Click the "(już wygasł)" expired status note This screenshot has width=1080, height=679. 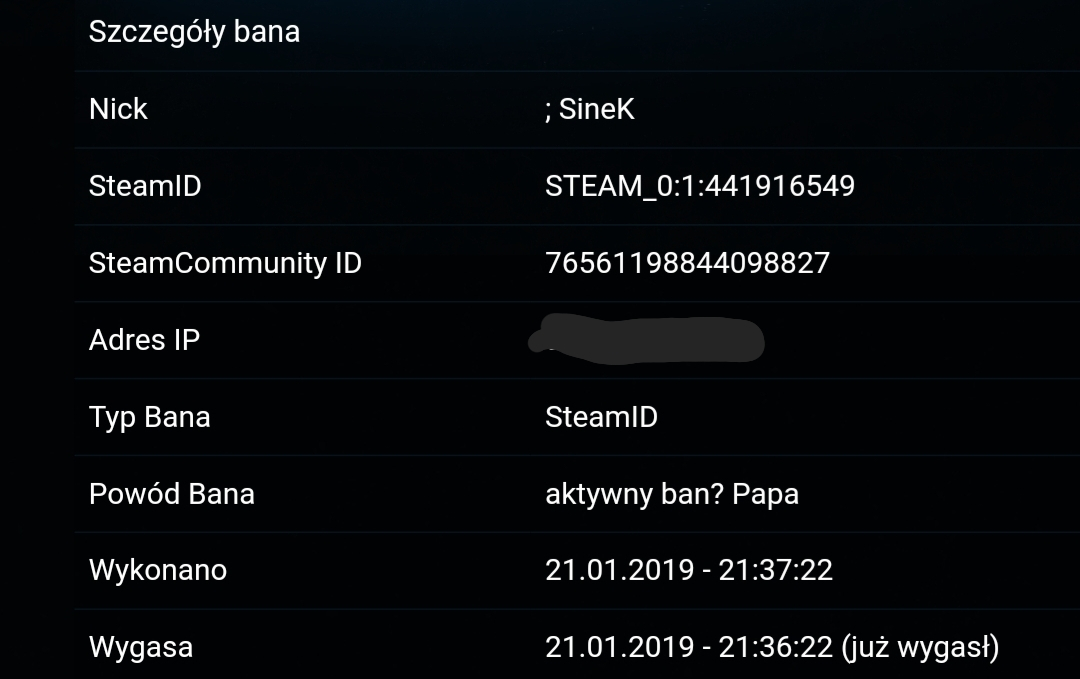click(921, 647)
